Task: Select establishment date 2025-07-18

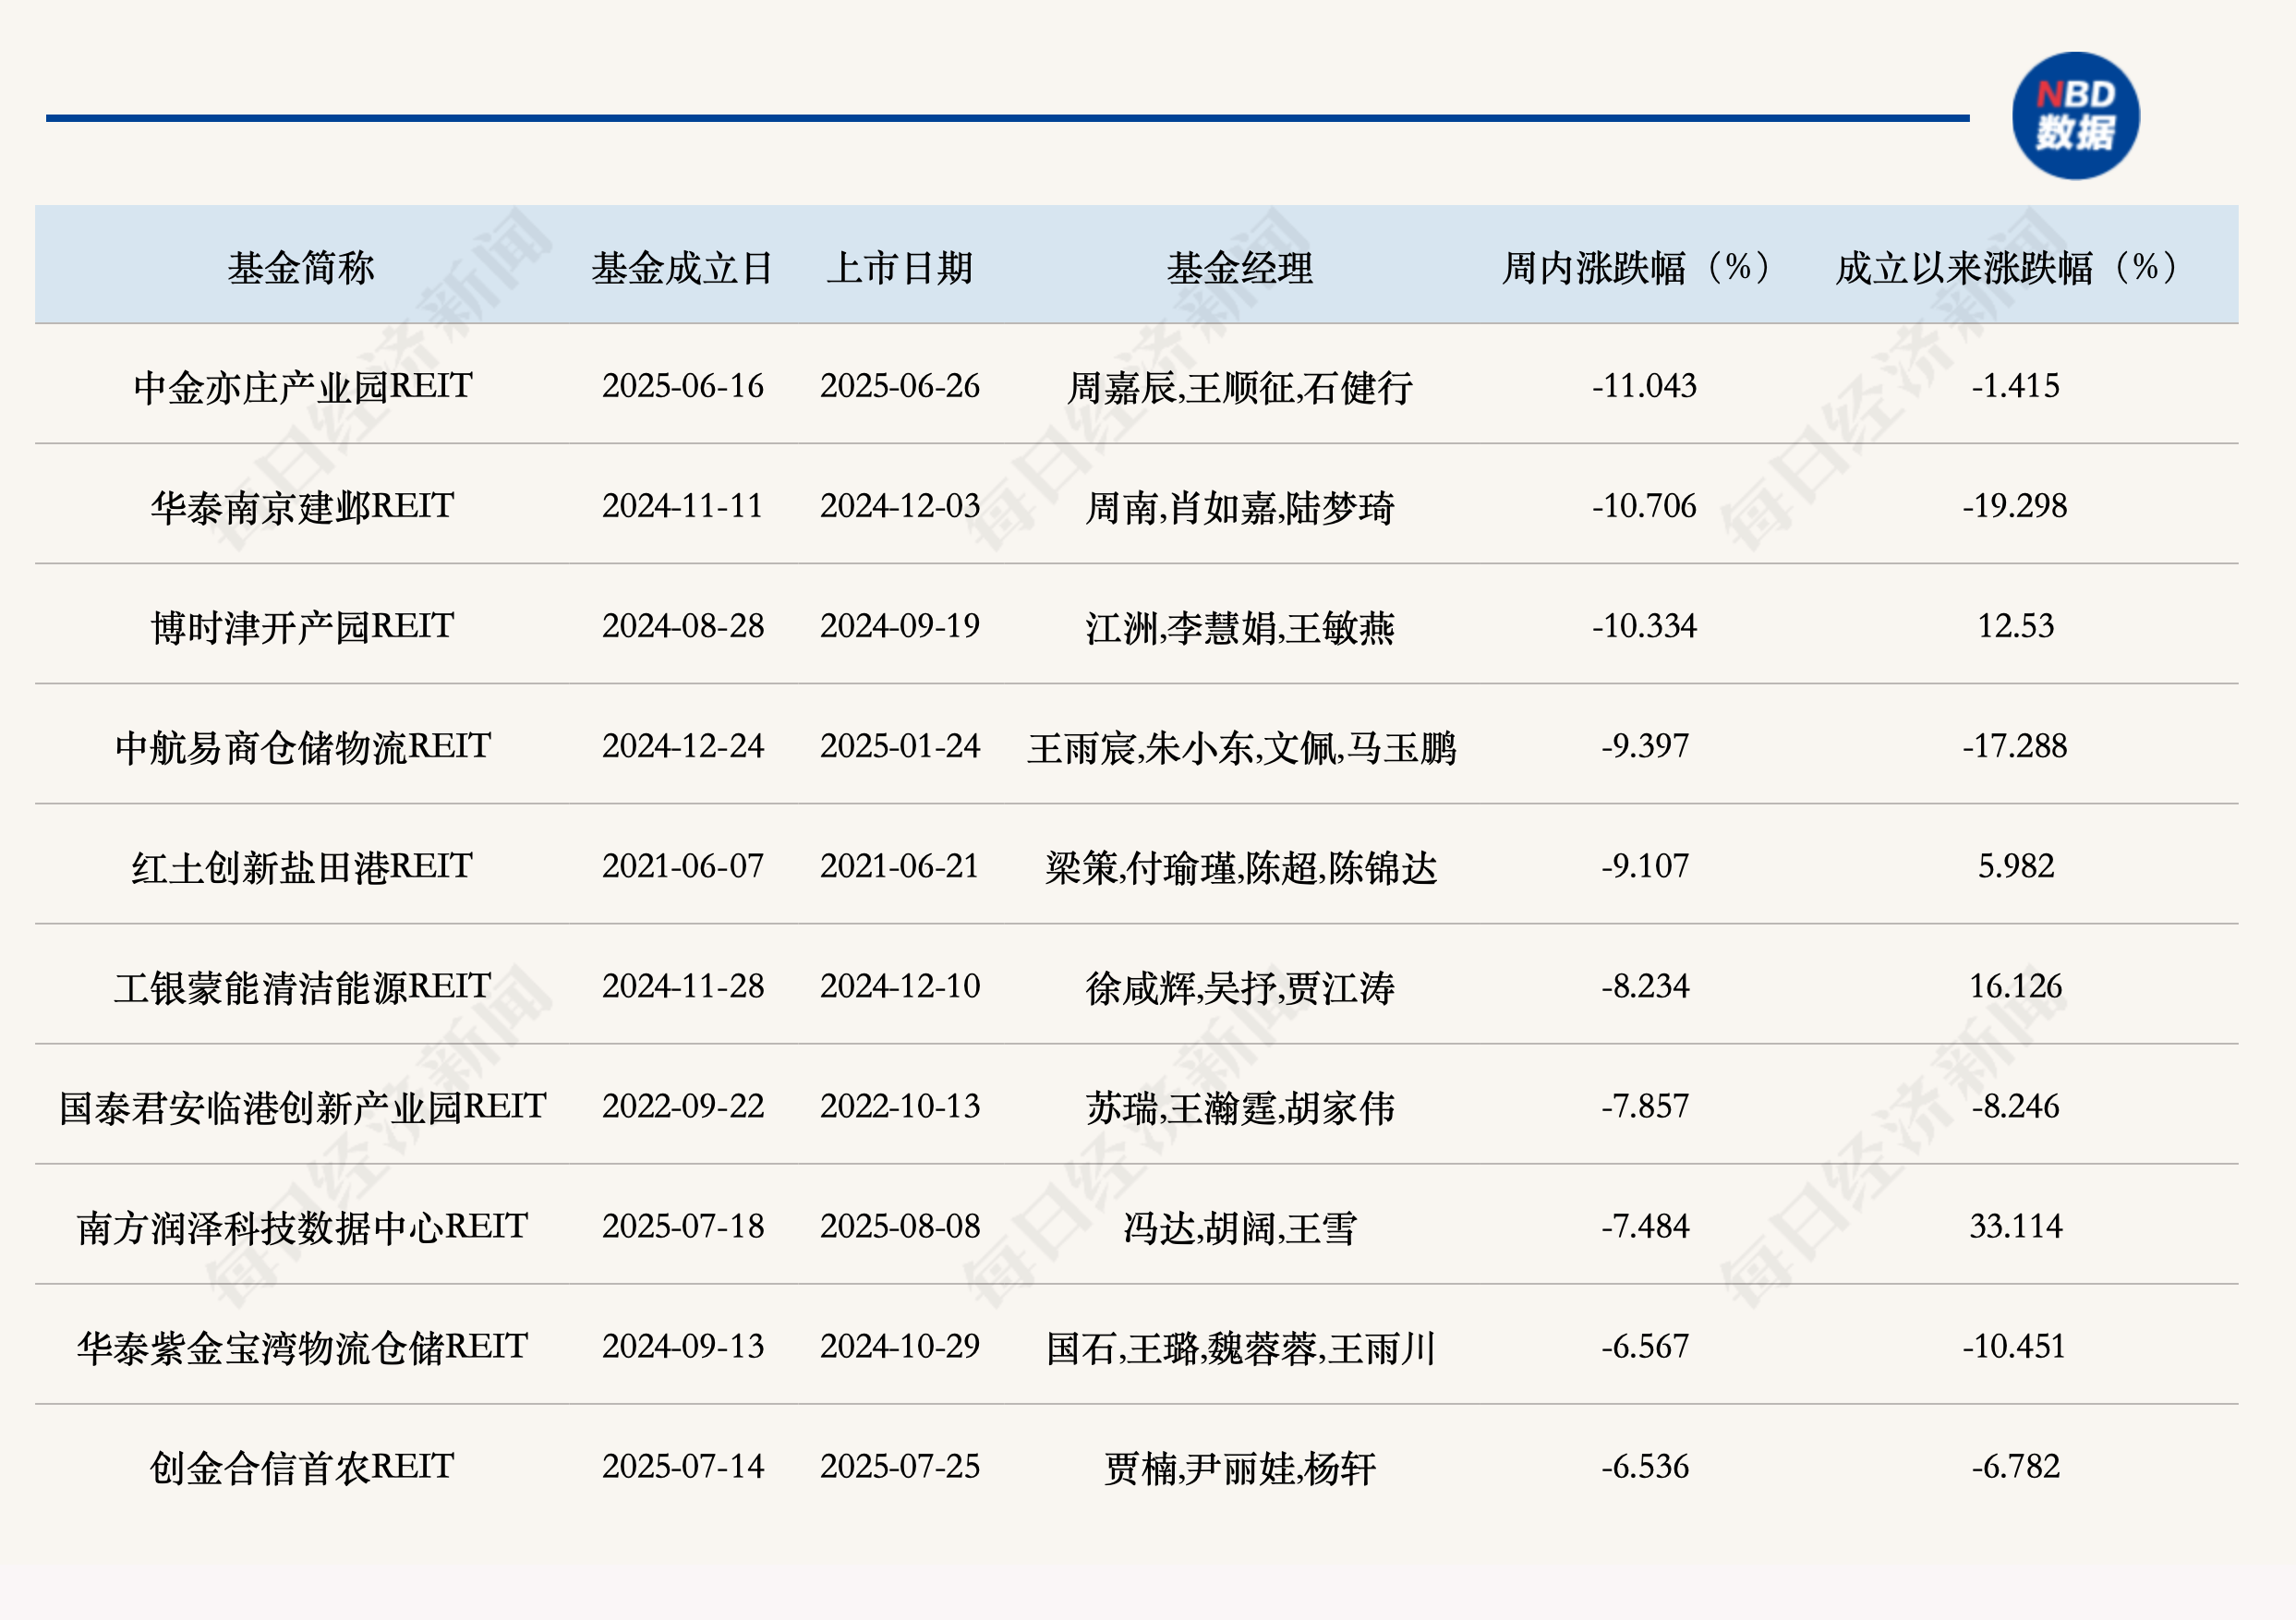Action: click(683, 1226)
